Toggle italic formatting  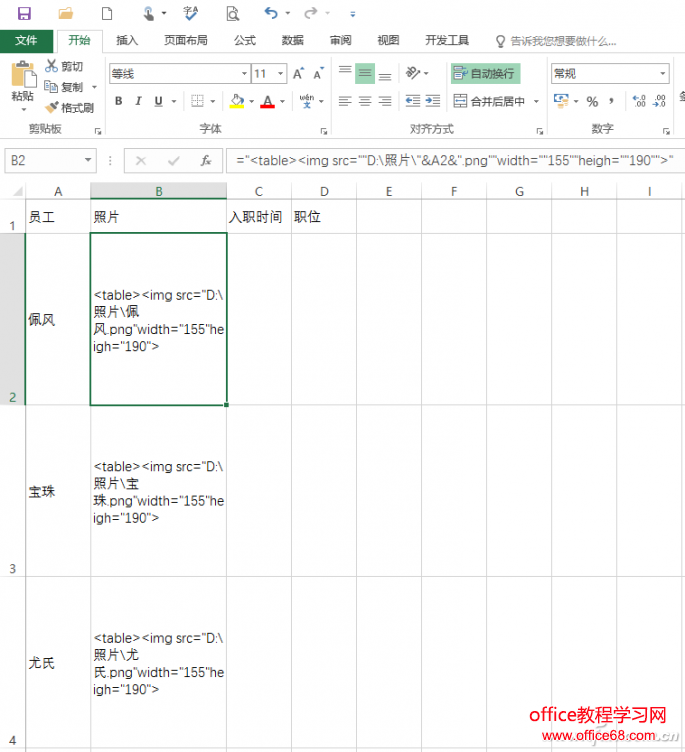pos(138,101)
